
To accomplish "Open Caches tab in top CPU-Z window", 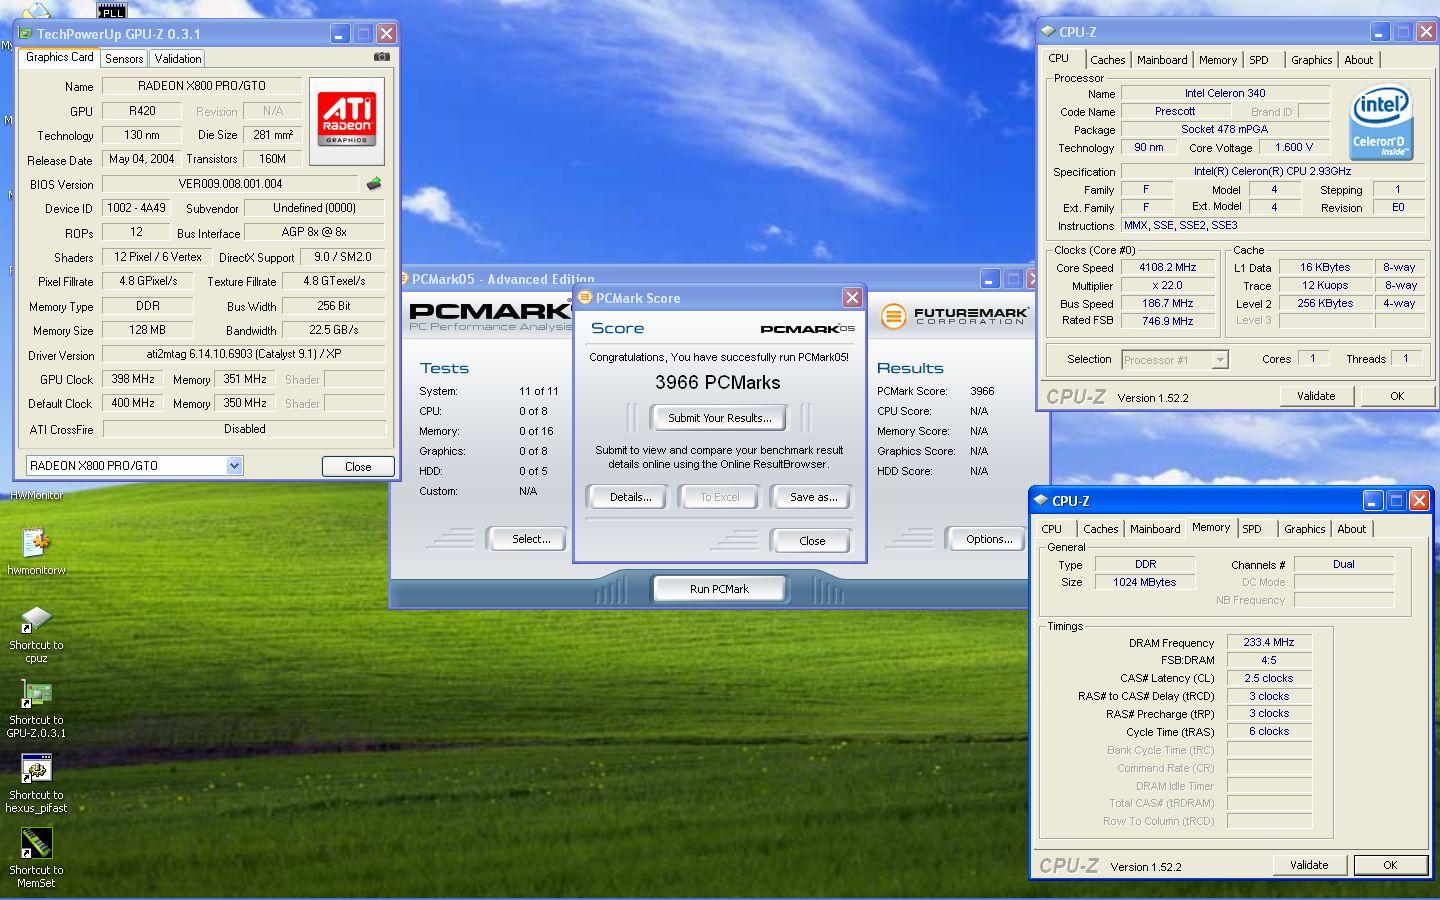I will pyautogui.click(x=1107, y=60).
